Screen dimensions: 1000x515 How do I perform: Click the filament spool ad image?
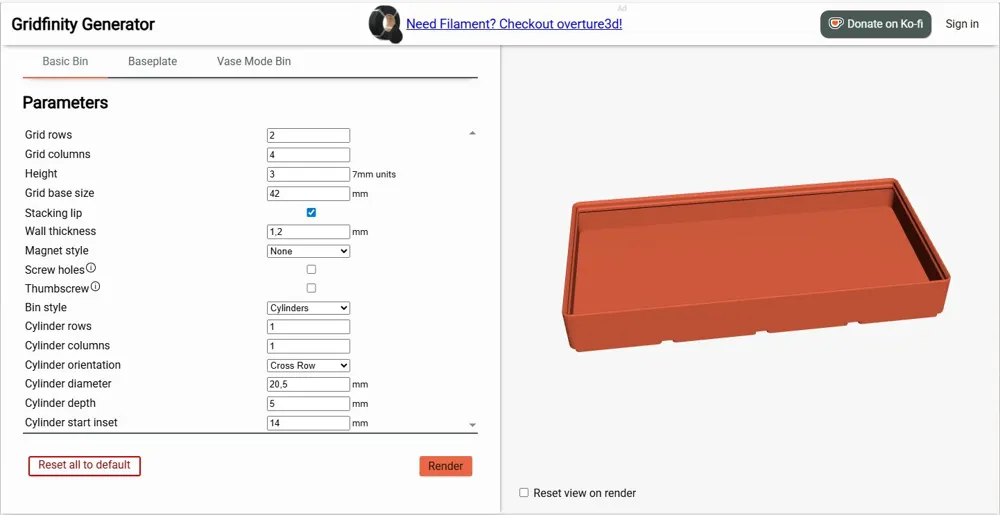click(x=386, y=24)
